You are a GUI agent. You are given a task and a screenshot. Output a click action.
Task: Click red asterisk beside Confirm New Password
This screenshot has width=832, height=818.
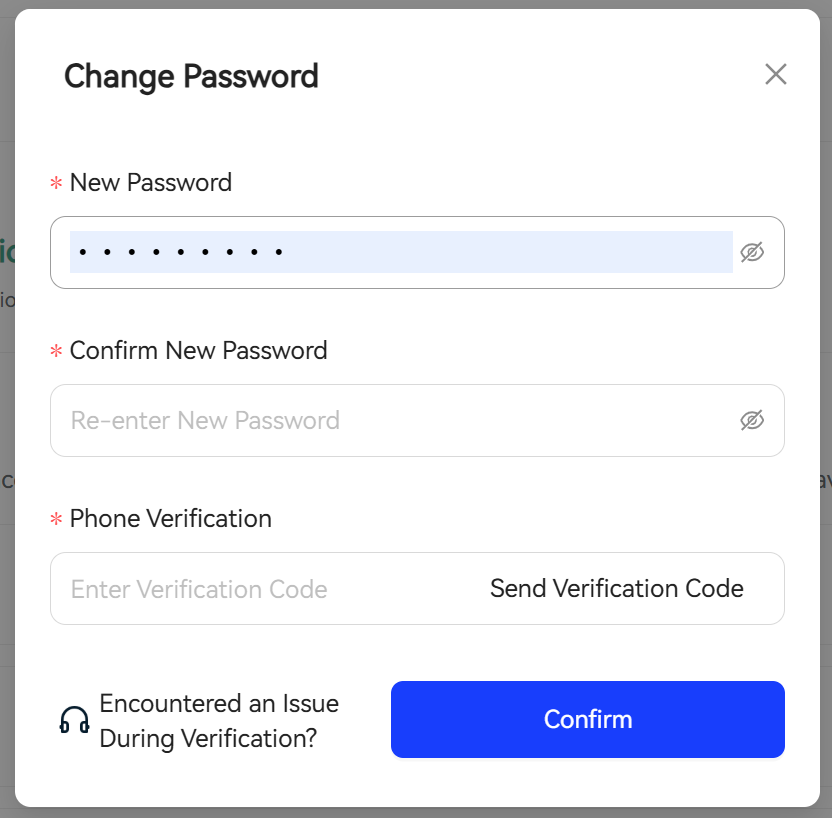[56, 351]
